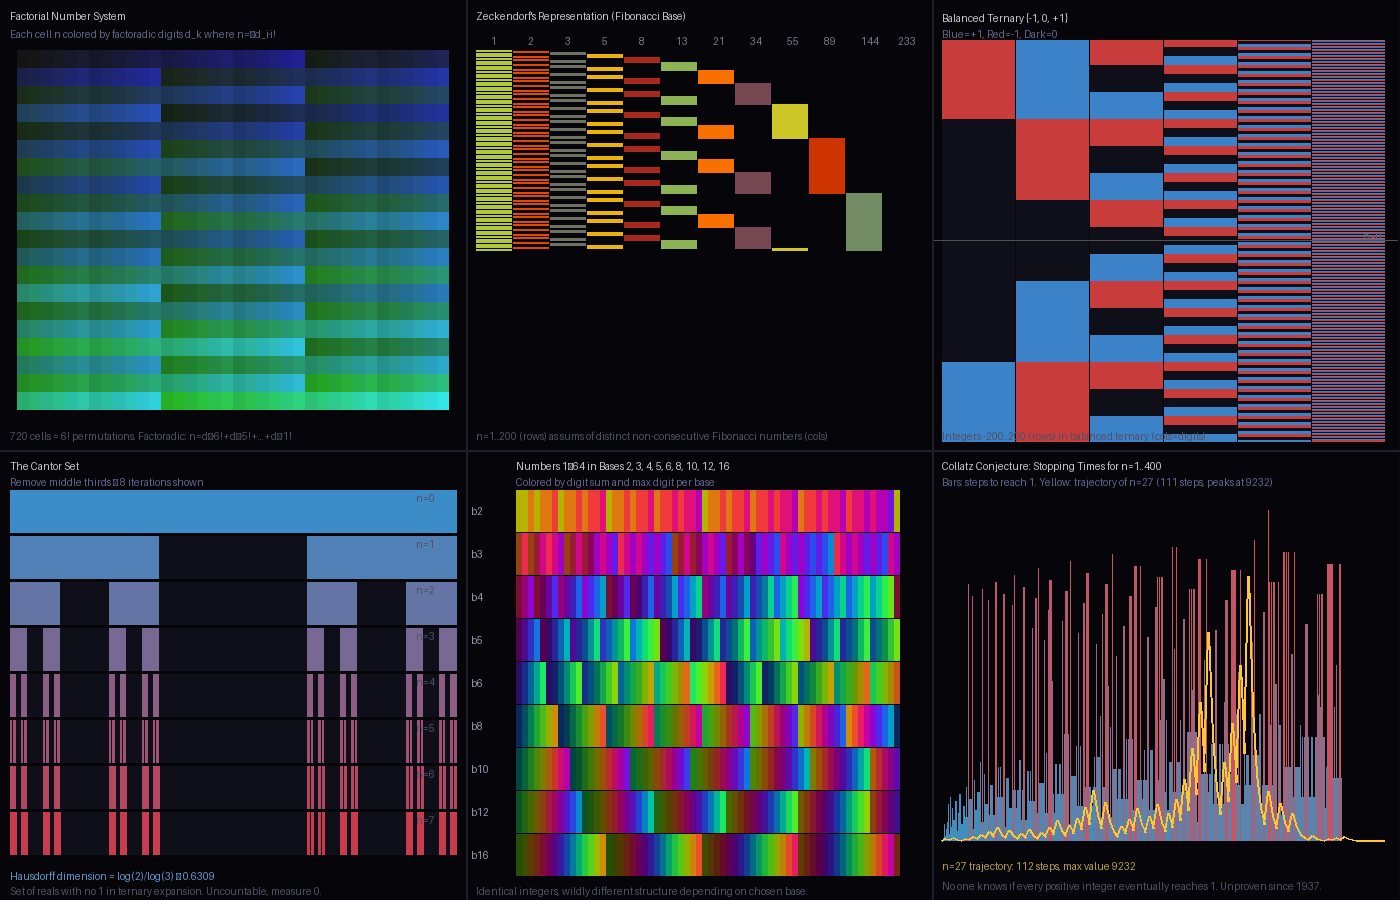Select the b10 base row label
Viewport: 1400px width, 900px height.
[479, 769]
